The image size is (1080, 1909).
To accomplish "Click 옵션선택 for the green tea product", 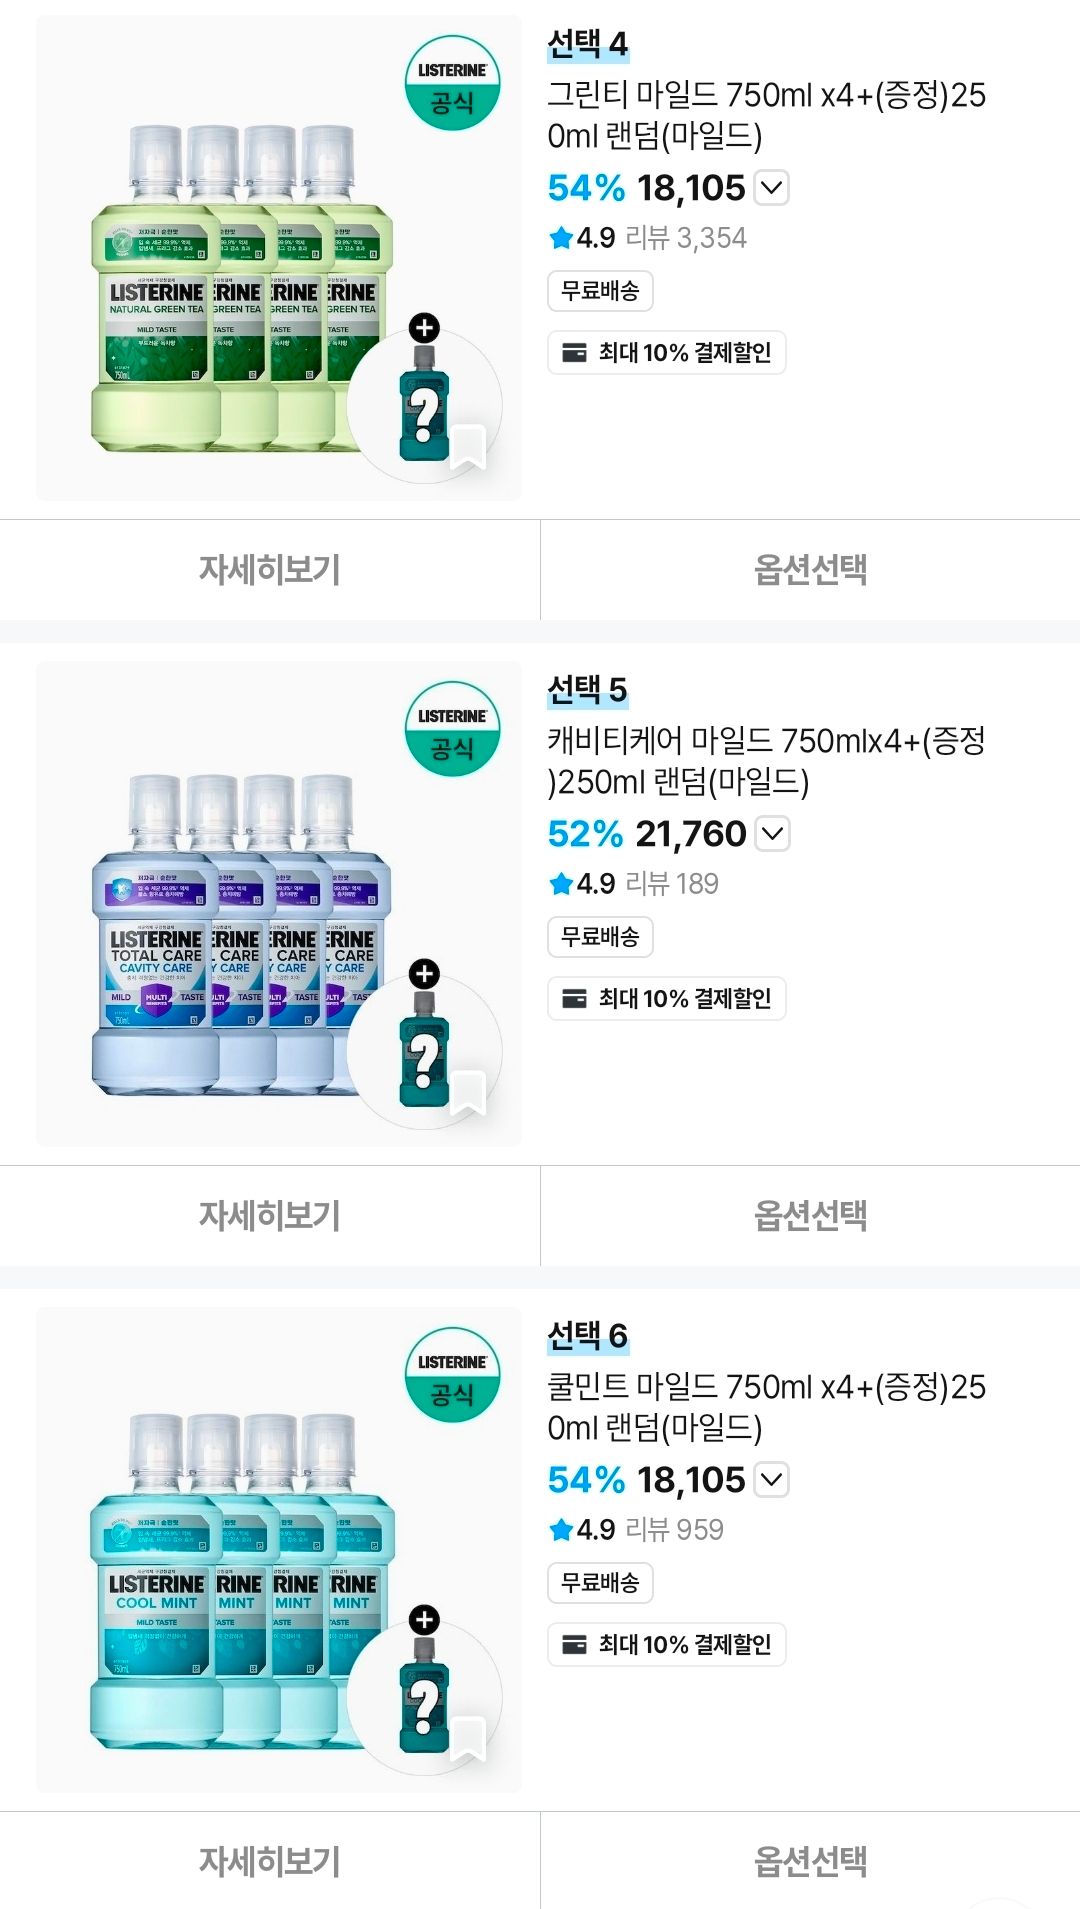I will pos(811,569).
